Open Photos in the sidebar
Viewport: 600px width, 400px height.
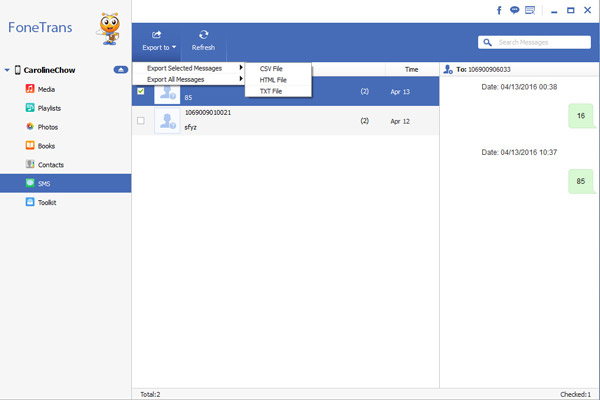48,127
